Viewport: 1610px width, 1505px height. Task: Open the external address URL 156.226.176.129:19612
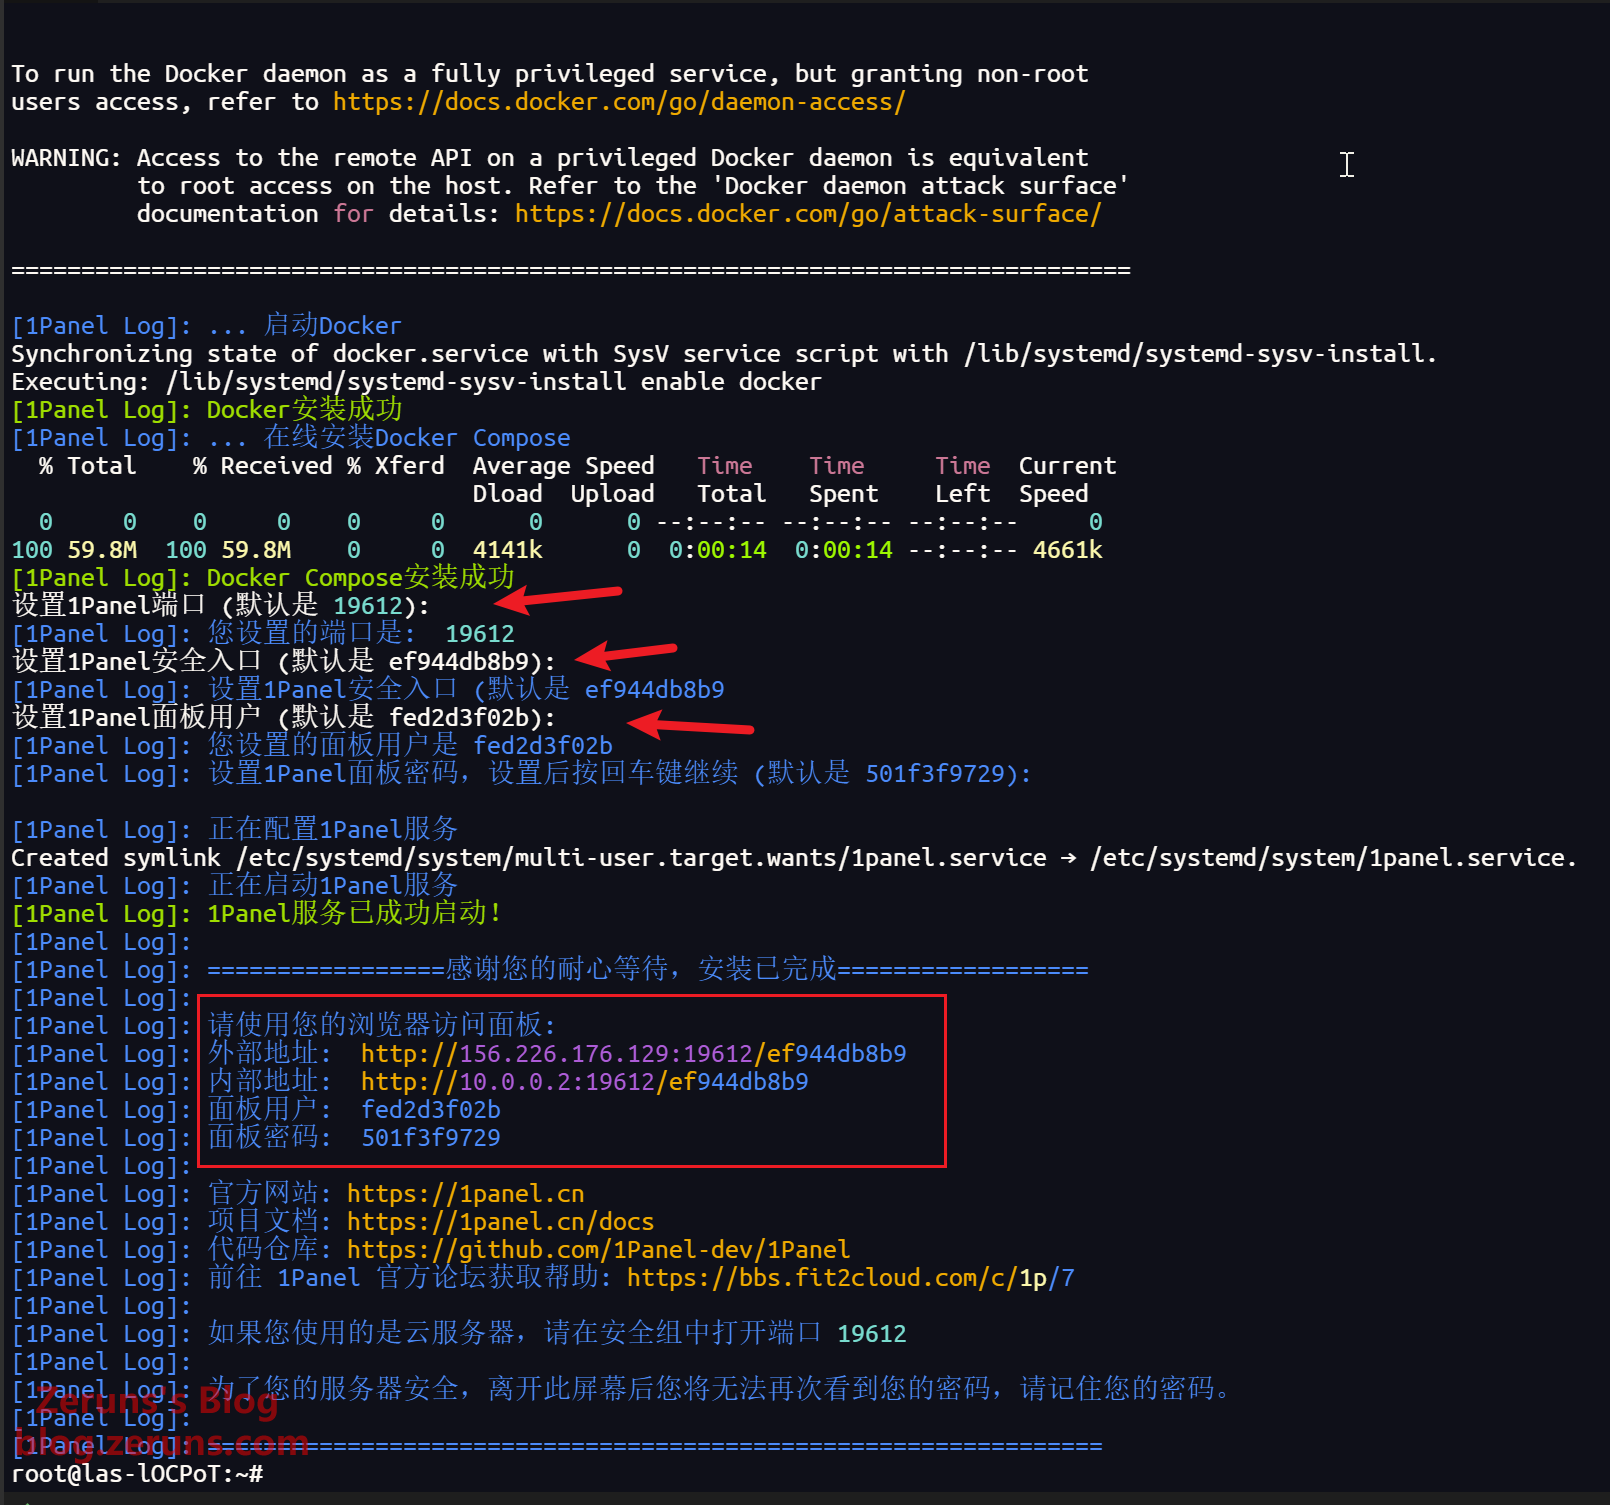point(634,1054)
